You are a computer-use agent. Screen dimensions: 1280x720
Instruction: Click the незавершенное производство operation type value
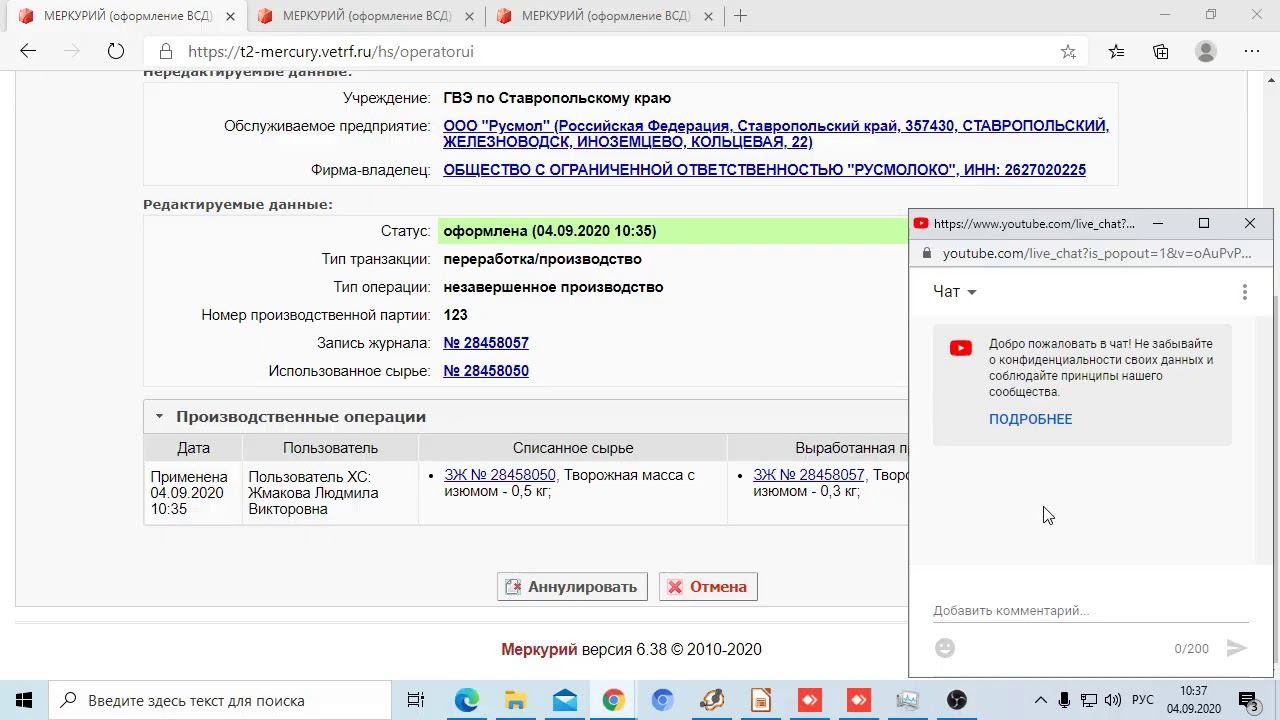[553, 287]
